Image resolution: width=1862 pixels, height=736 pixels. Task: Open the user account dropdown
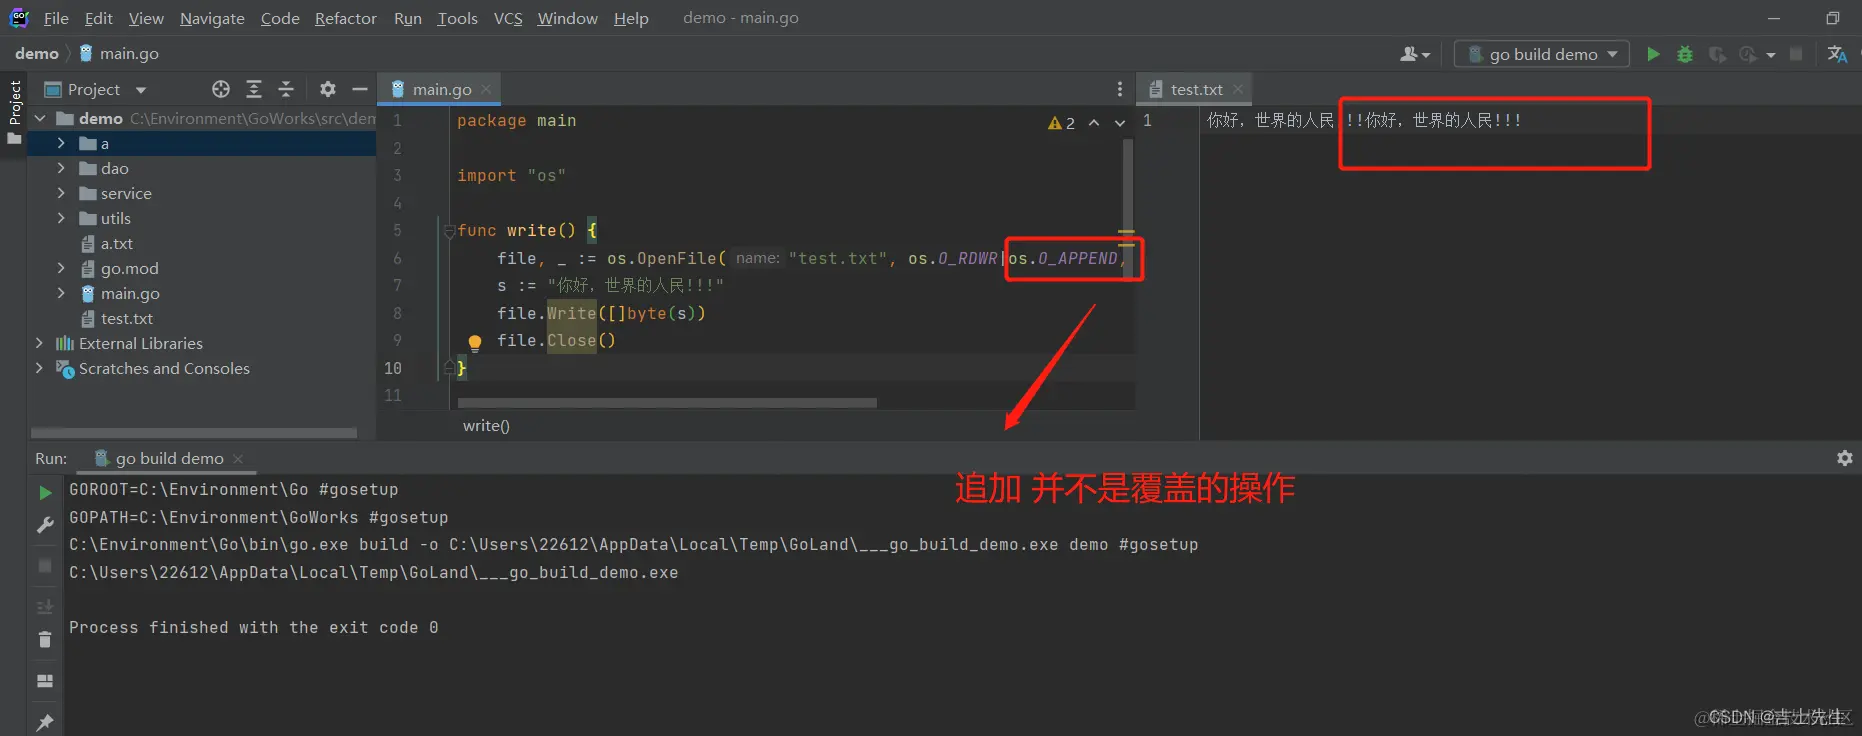click(1415, 54)
